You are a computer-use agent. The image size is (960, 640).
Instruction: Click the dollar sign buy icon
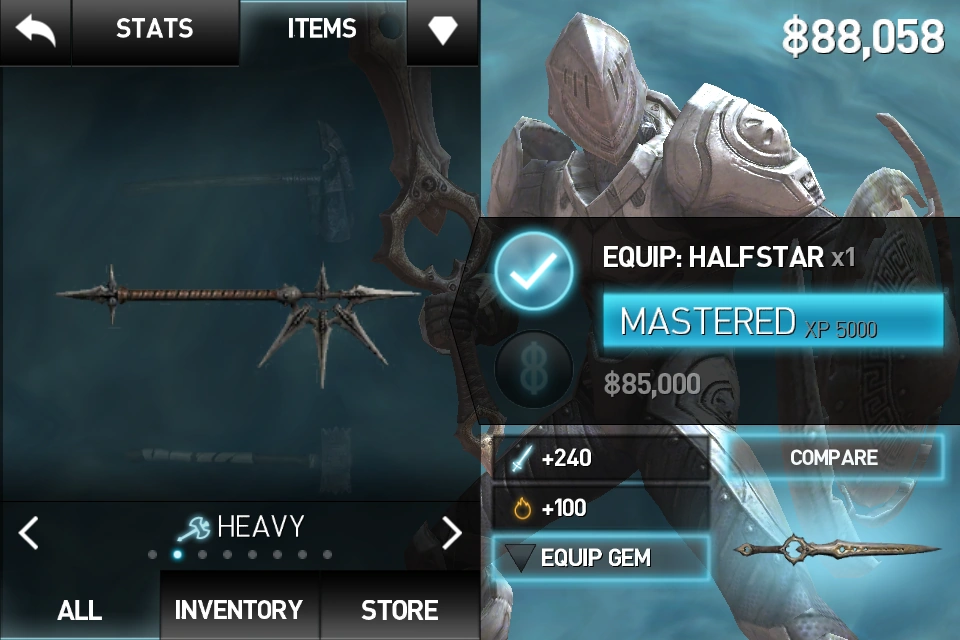pos(534,369)
